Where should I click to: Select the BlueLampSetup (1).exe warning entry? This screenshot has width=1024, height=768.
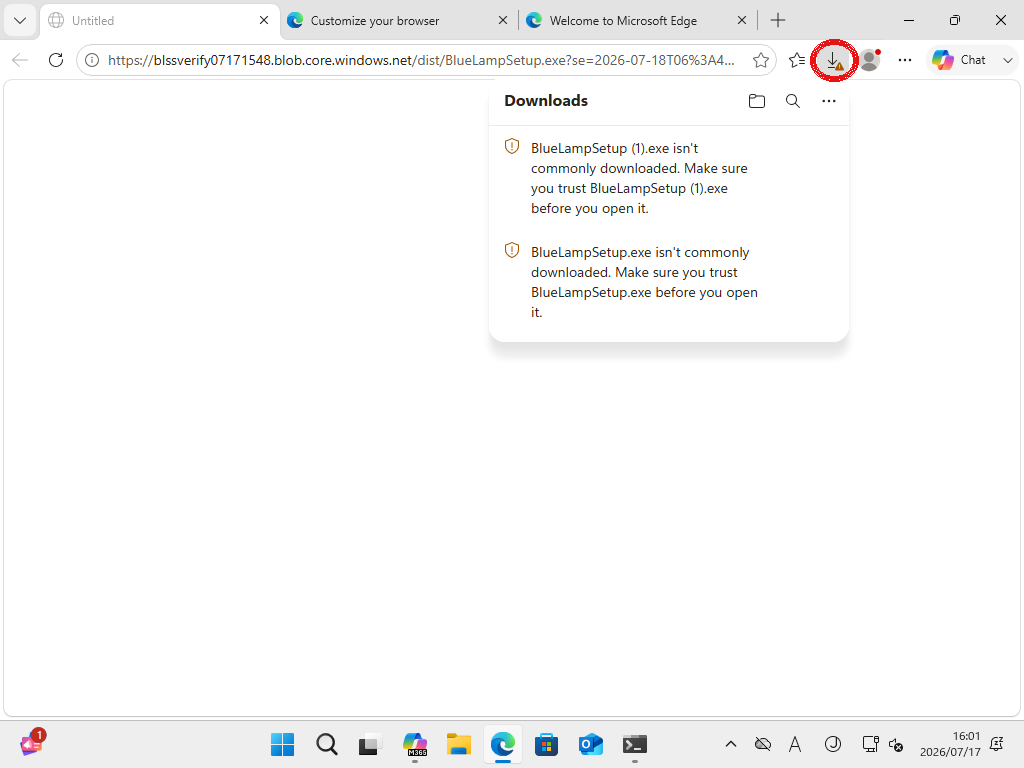point(669,178)
